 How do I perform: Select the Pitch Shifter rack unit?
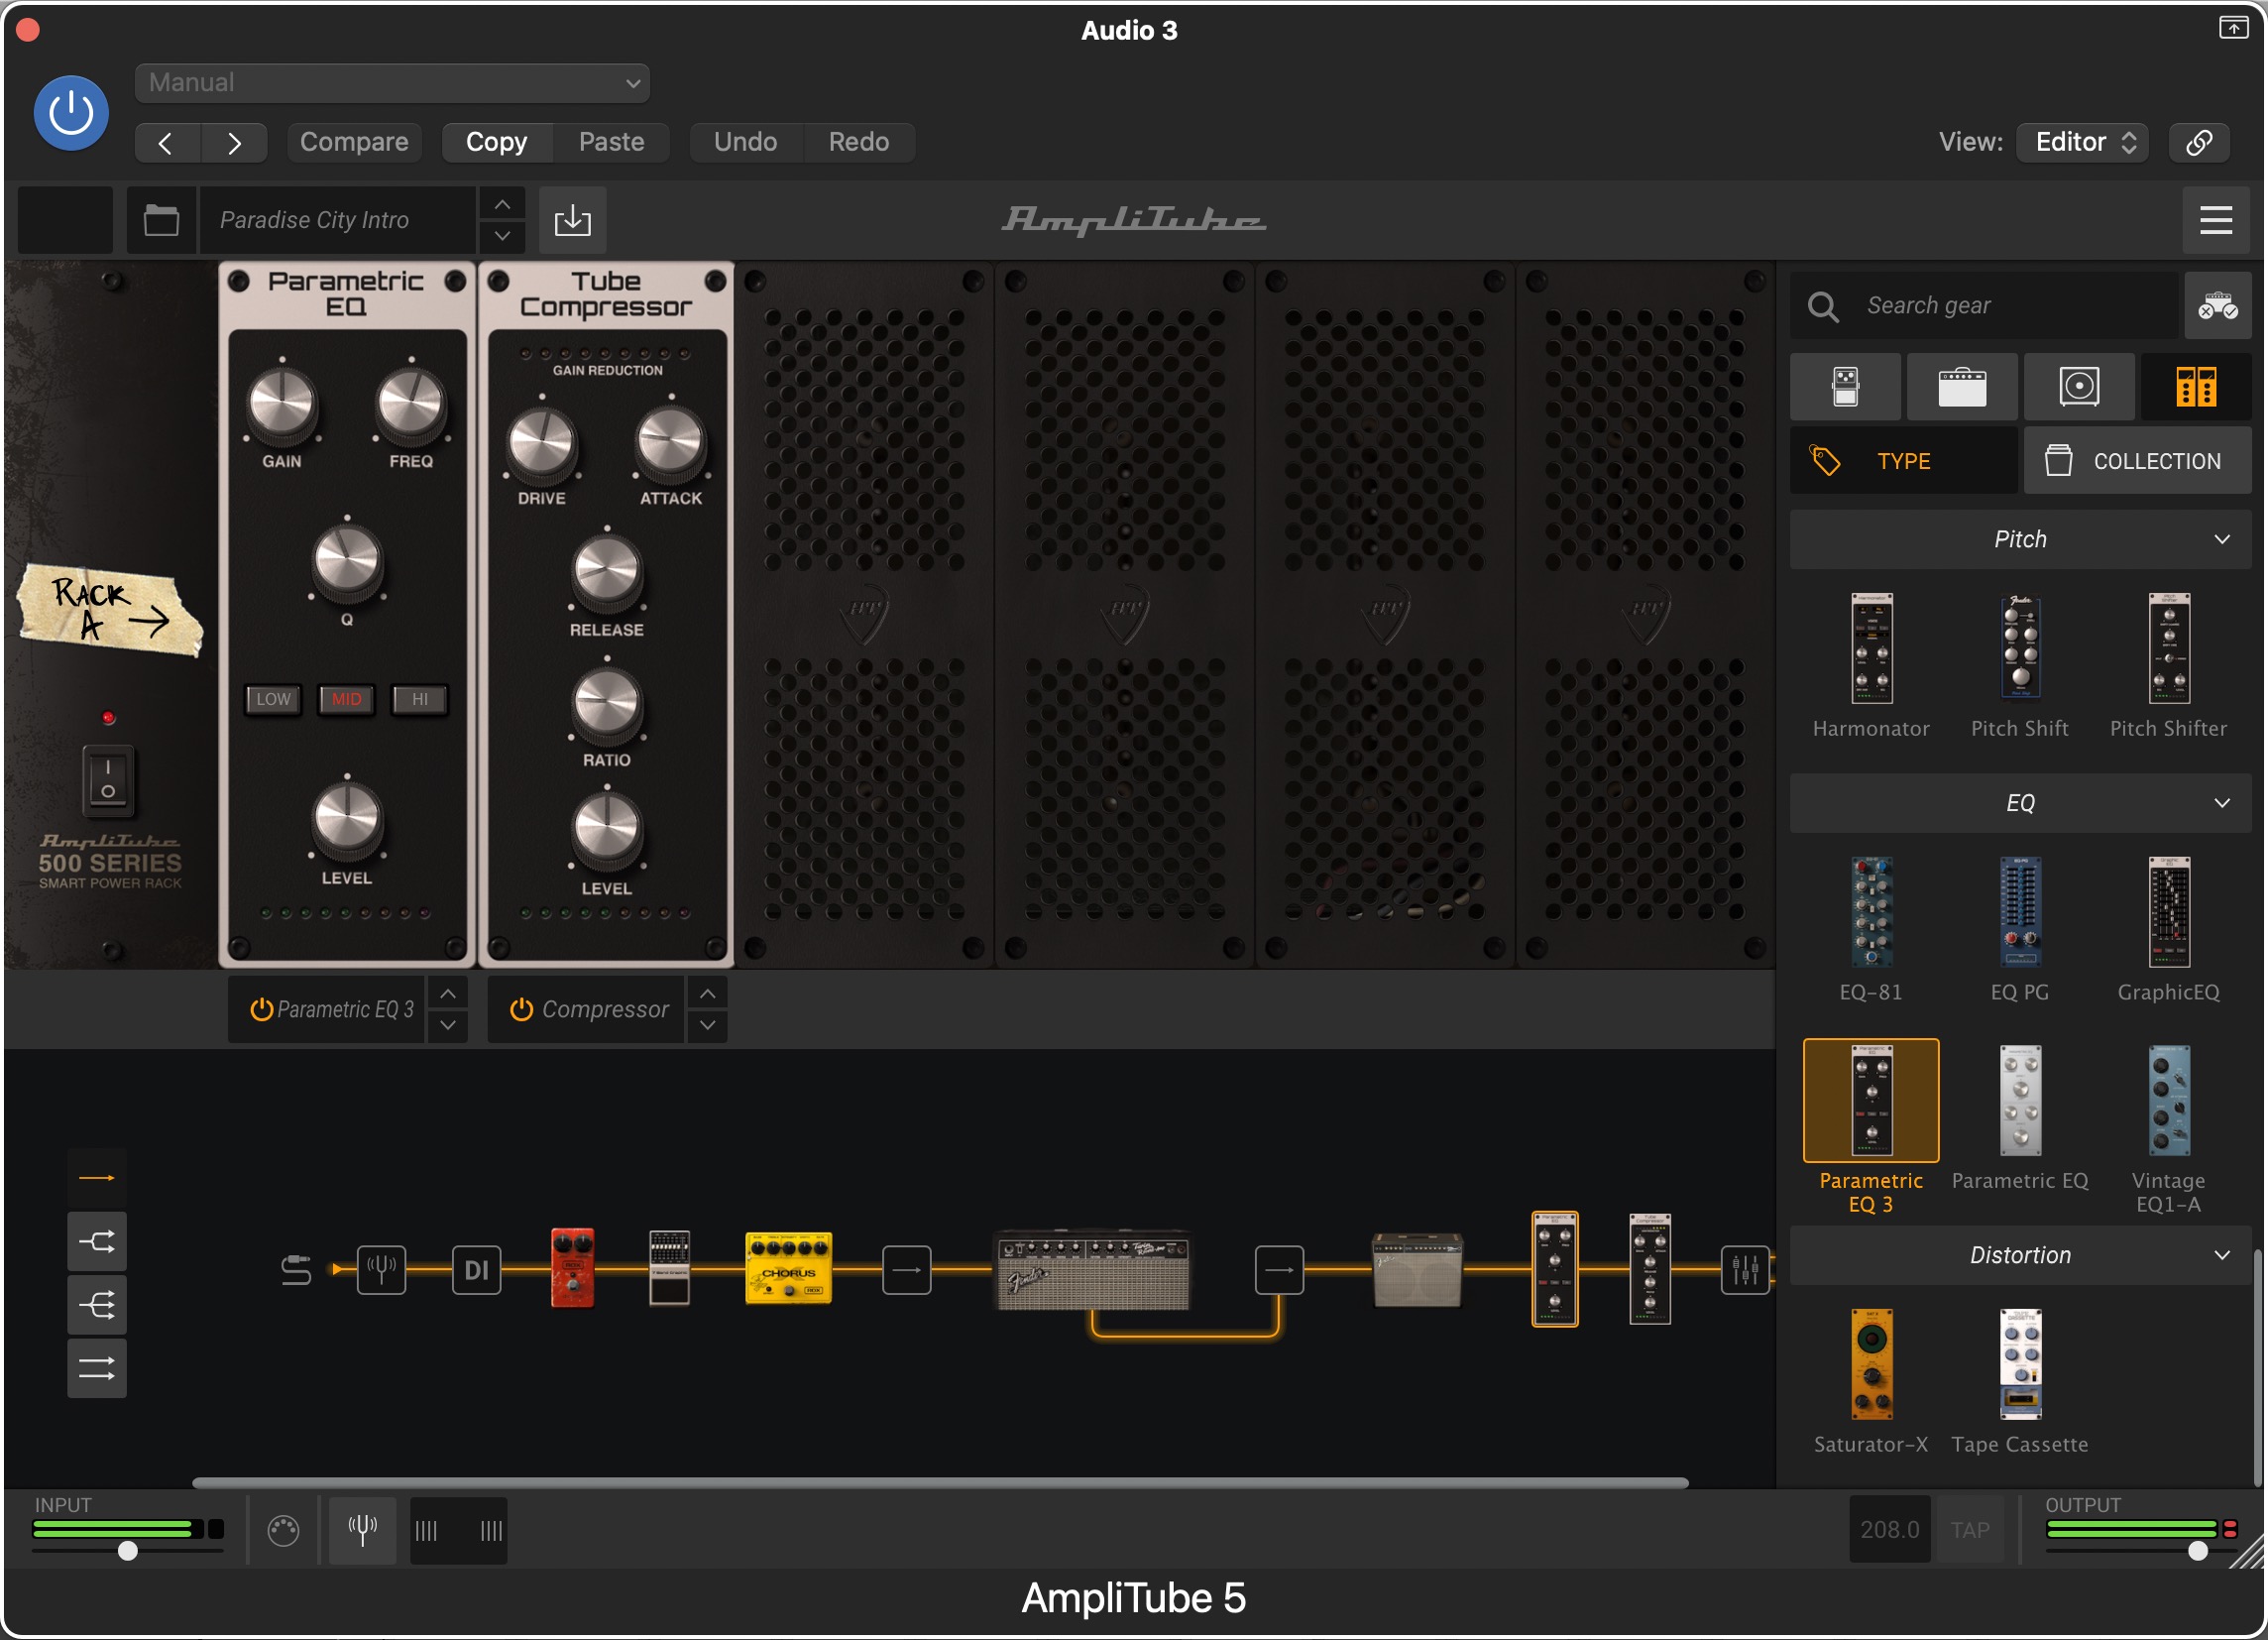[2169, 666]
